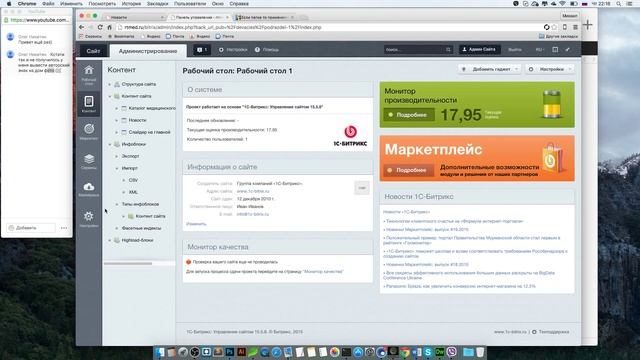Click the Админ Сайта user button

[479, 49]
